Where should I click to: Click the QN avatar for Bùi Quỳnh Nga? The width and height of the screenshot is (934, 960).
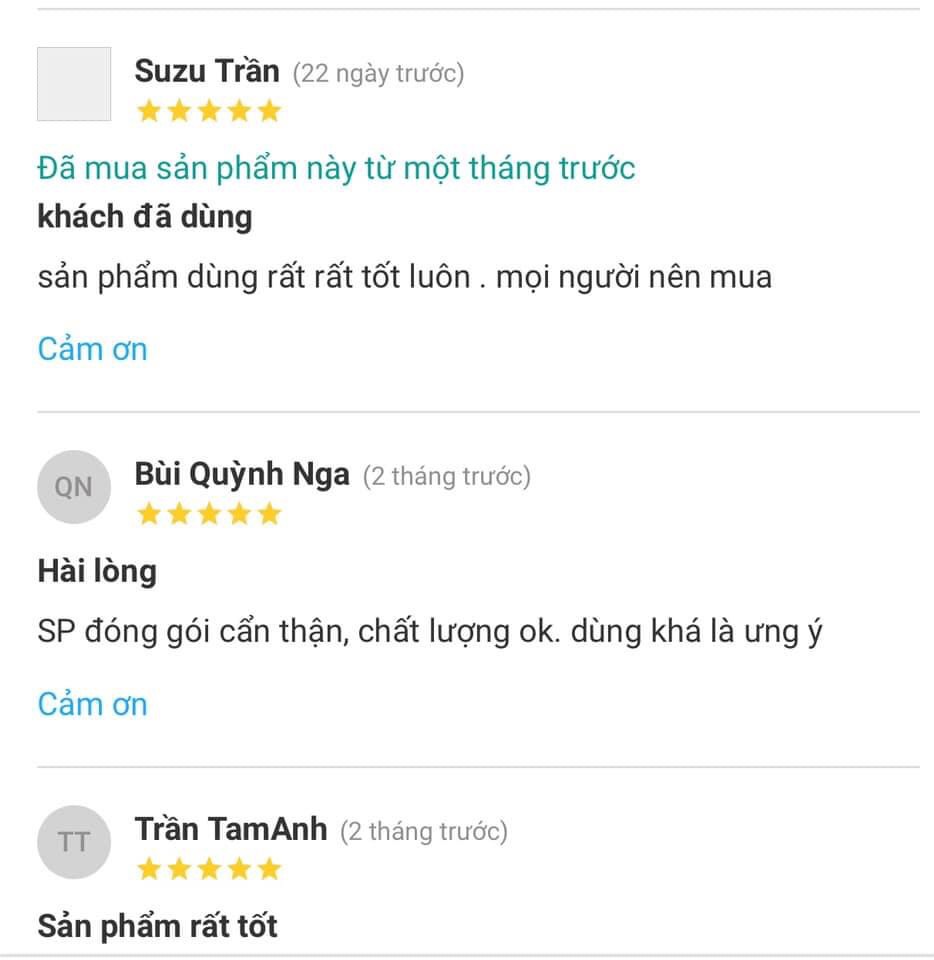74,486
